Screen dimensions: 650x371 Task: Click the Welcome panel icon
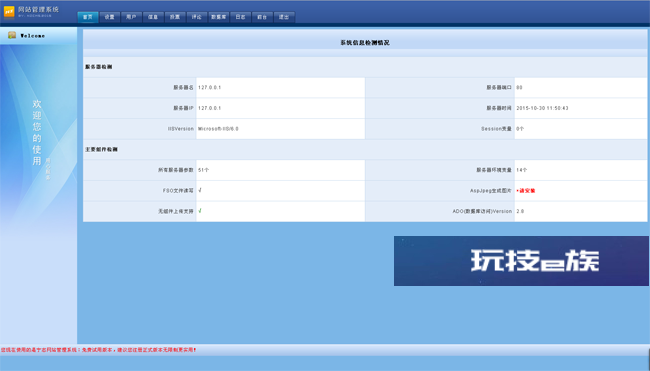pyautogui.click(x=12, y=35)
